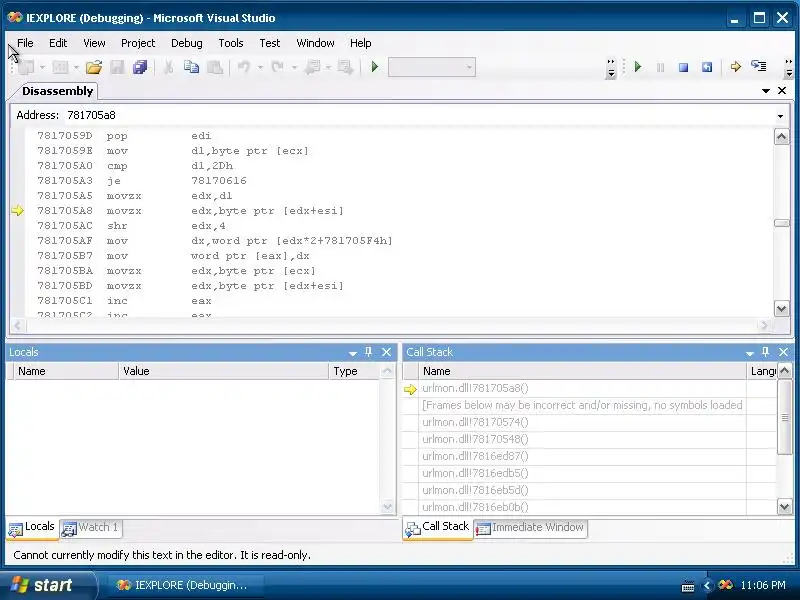Open the Redo history dropdown arrow
The width and height of the screenshot is (800, 600).
click(x=294, y=67)
